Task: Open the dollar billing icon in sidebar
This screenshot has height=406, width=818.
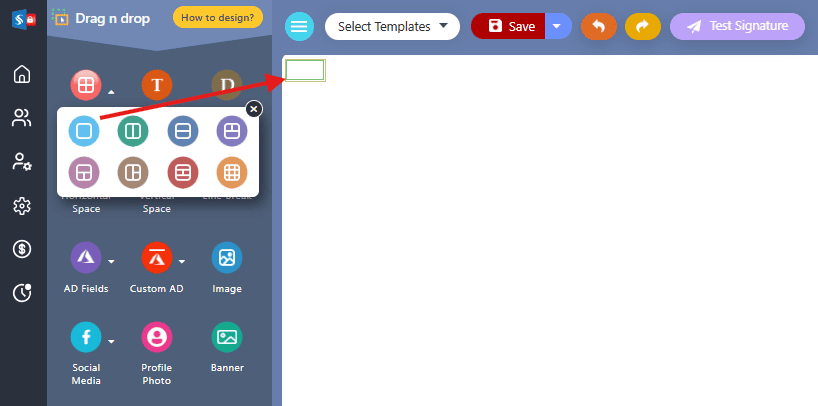Action: (x=22, y=249)
